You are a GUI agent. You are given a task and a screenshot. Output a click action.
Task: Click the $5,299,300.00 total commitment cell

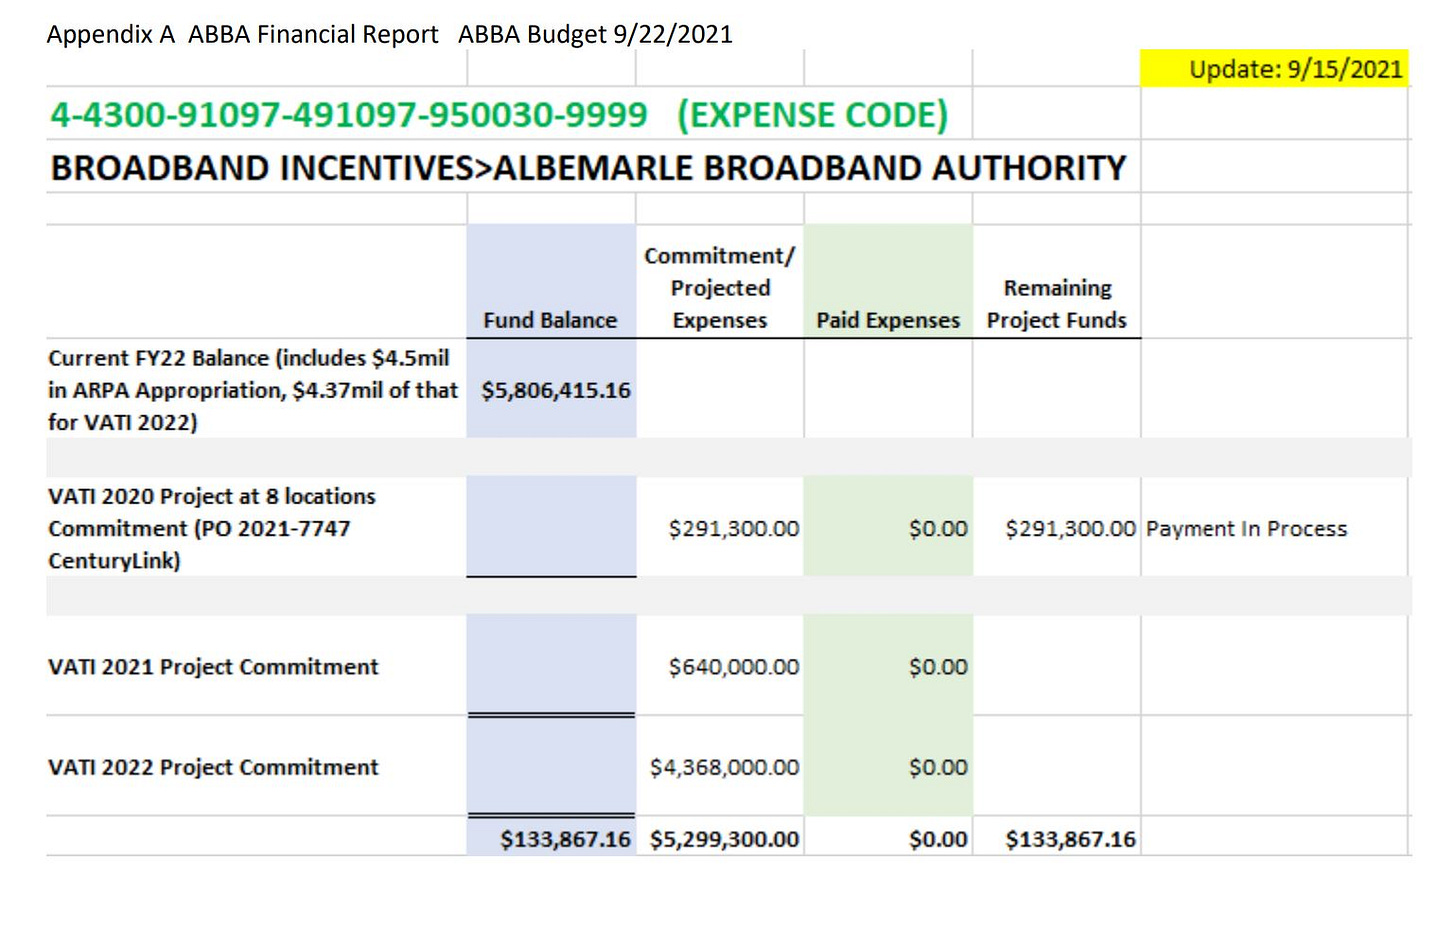pos(724,839)
